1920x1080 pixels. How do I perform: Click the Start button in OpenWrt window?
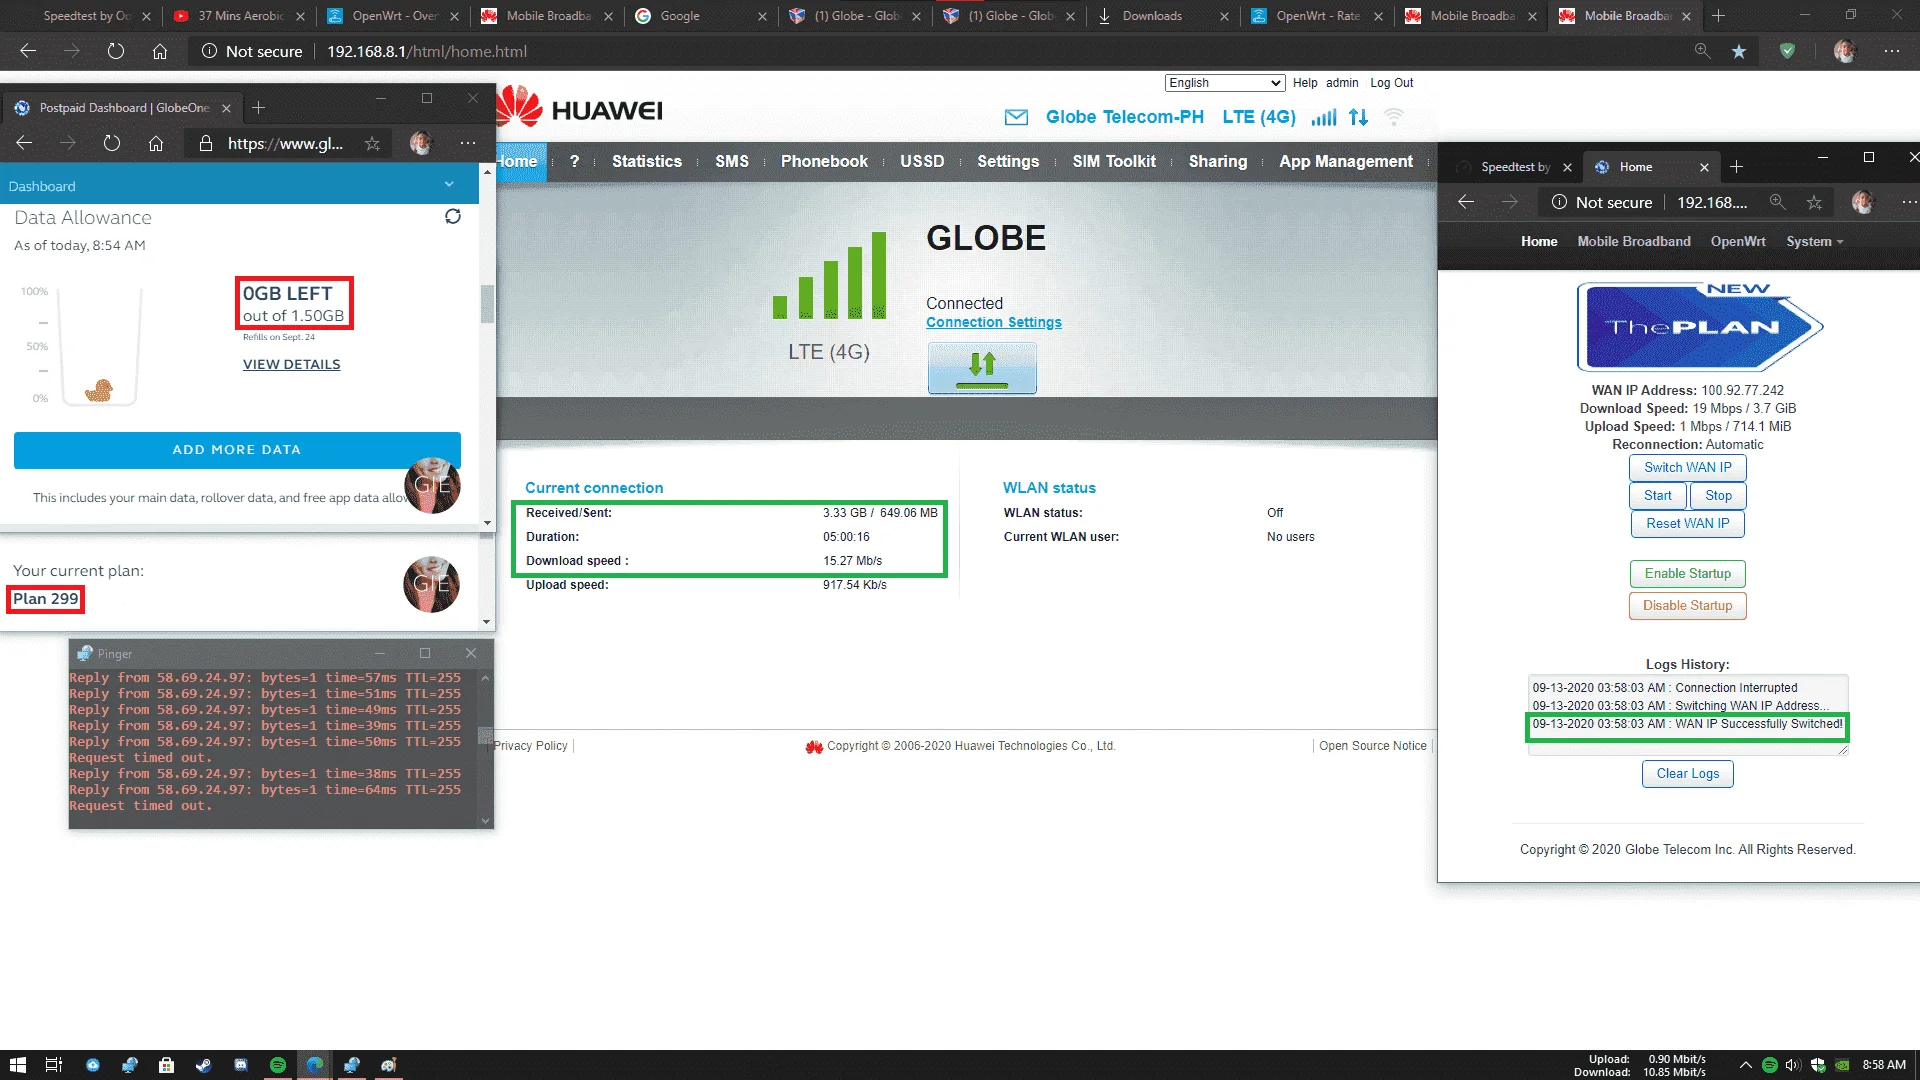[1658, 495]
